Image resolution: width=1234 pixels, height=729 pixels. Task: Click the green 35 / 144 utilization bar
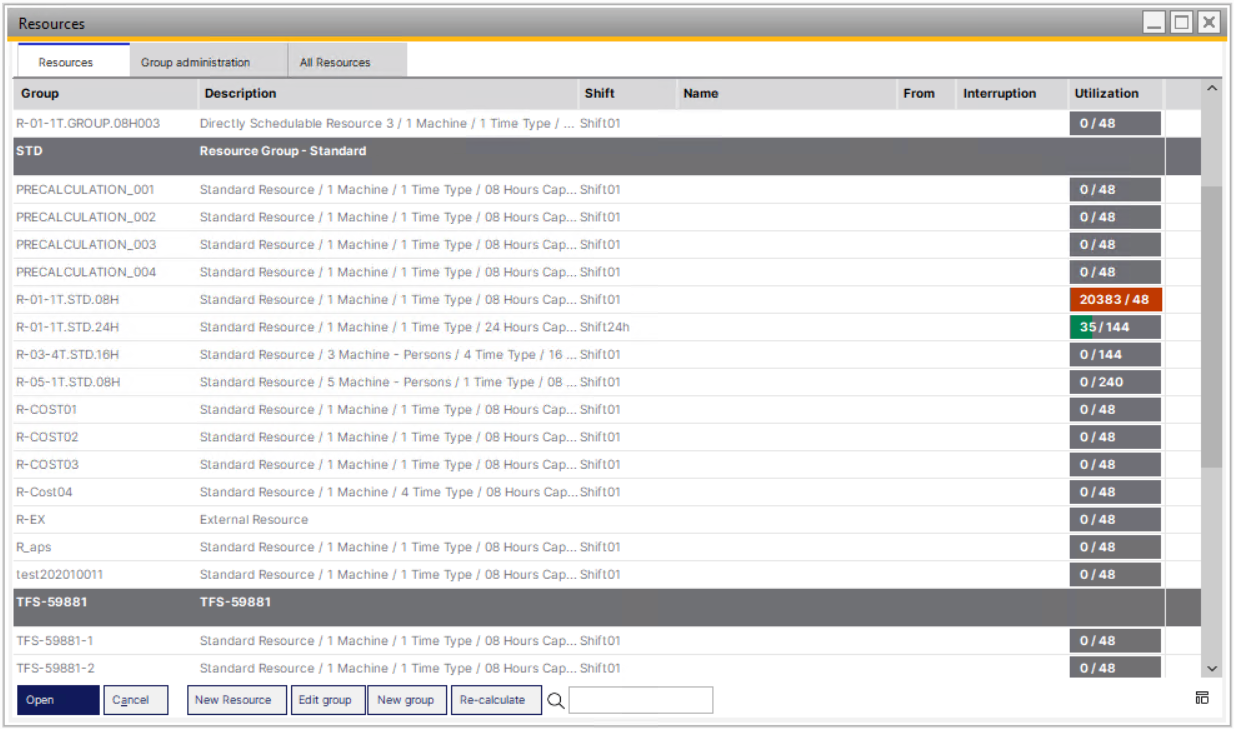[x=1115, y=327]
